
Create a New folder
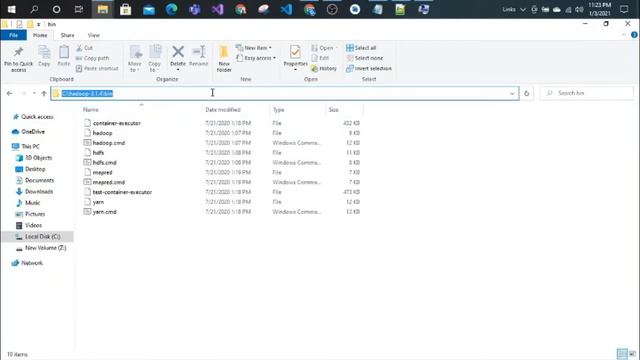coord(224,59)
